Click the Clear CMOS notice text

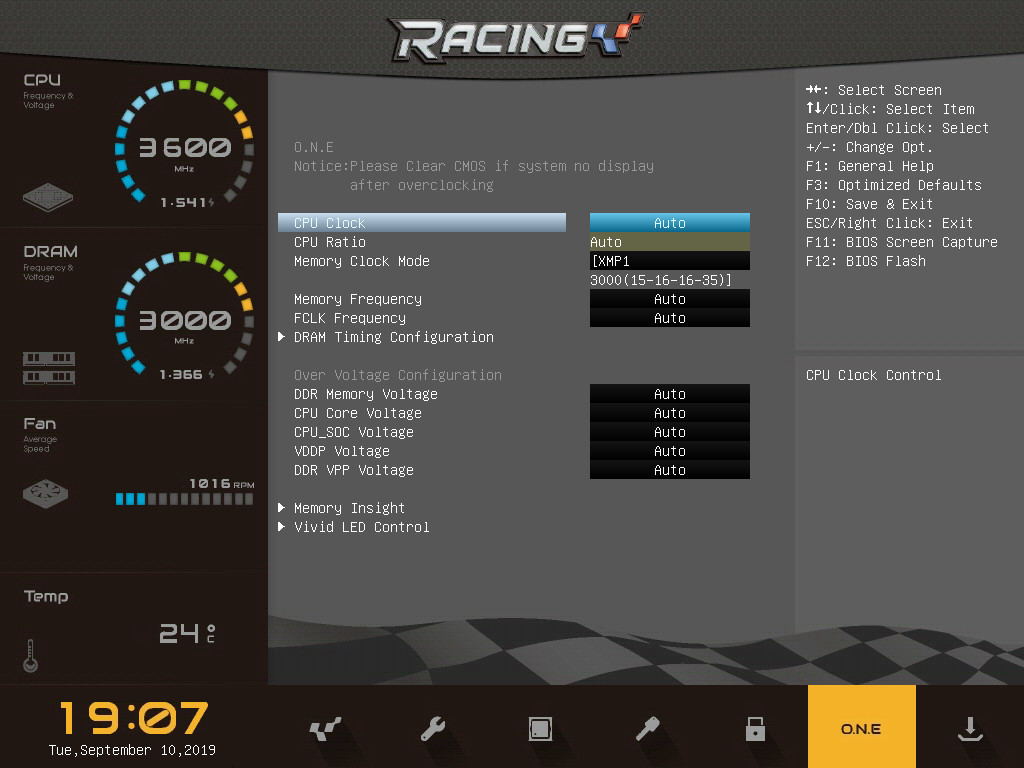473,175
